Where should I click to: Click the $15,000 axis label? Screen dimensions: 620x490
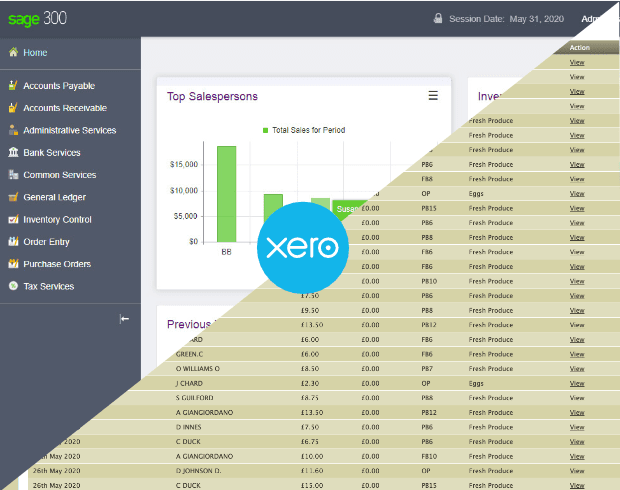click(184, 164)
